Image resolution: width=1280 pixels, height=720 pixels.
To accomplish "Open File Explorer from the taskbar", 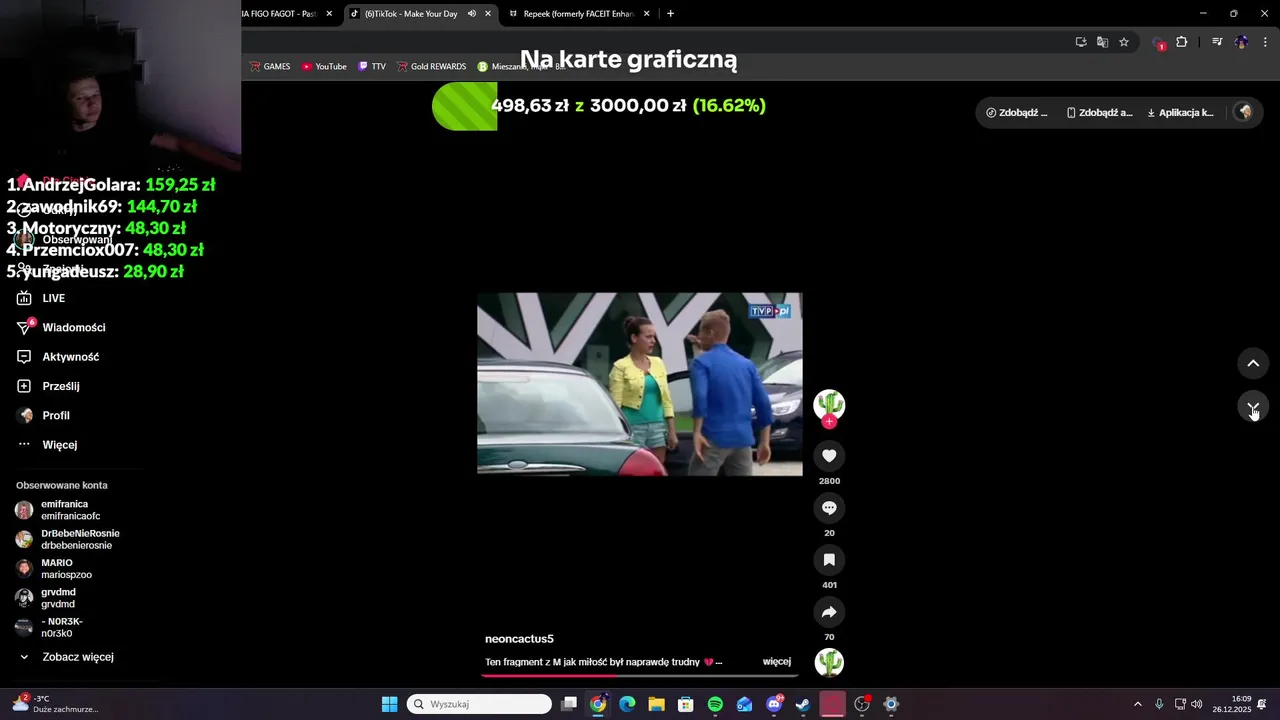I will coord(656,704).
